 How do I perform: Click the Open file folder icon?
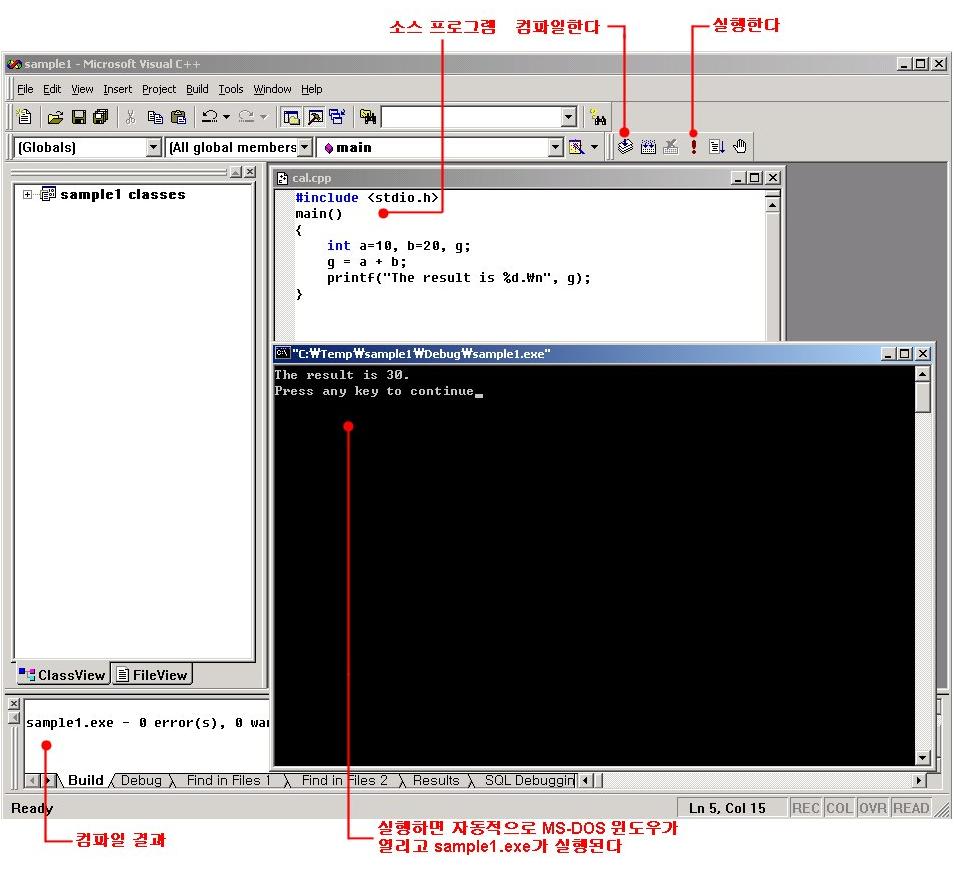[55, 117]
